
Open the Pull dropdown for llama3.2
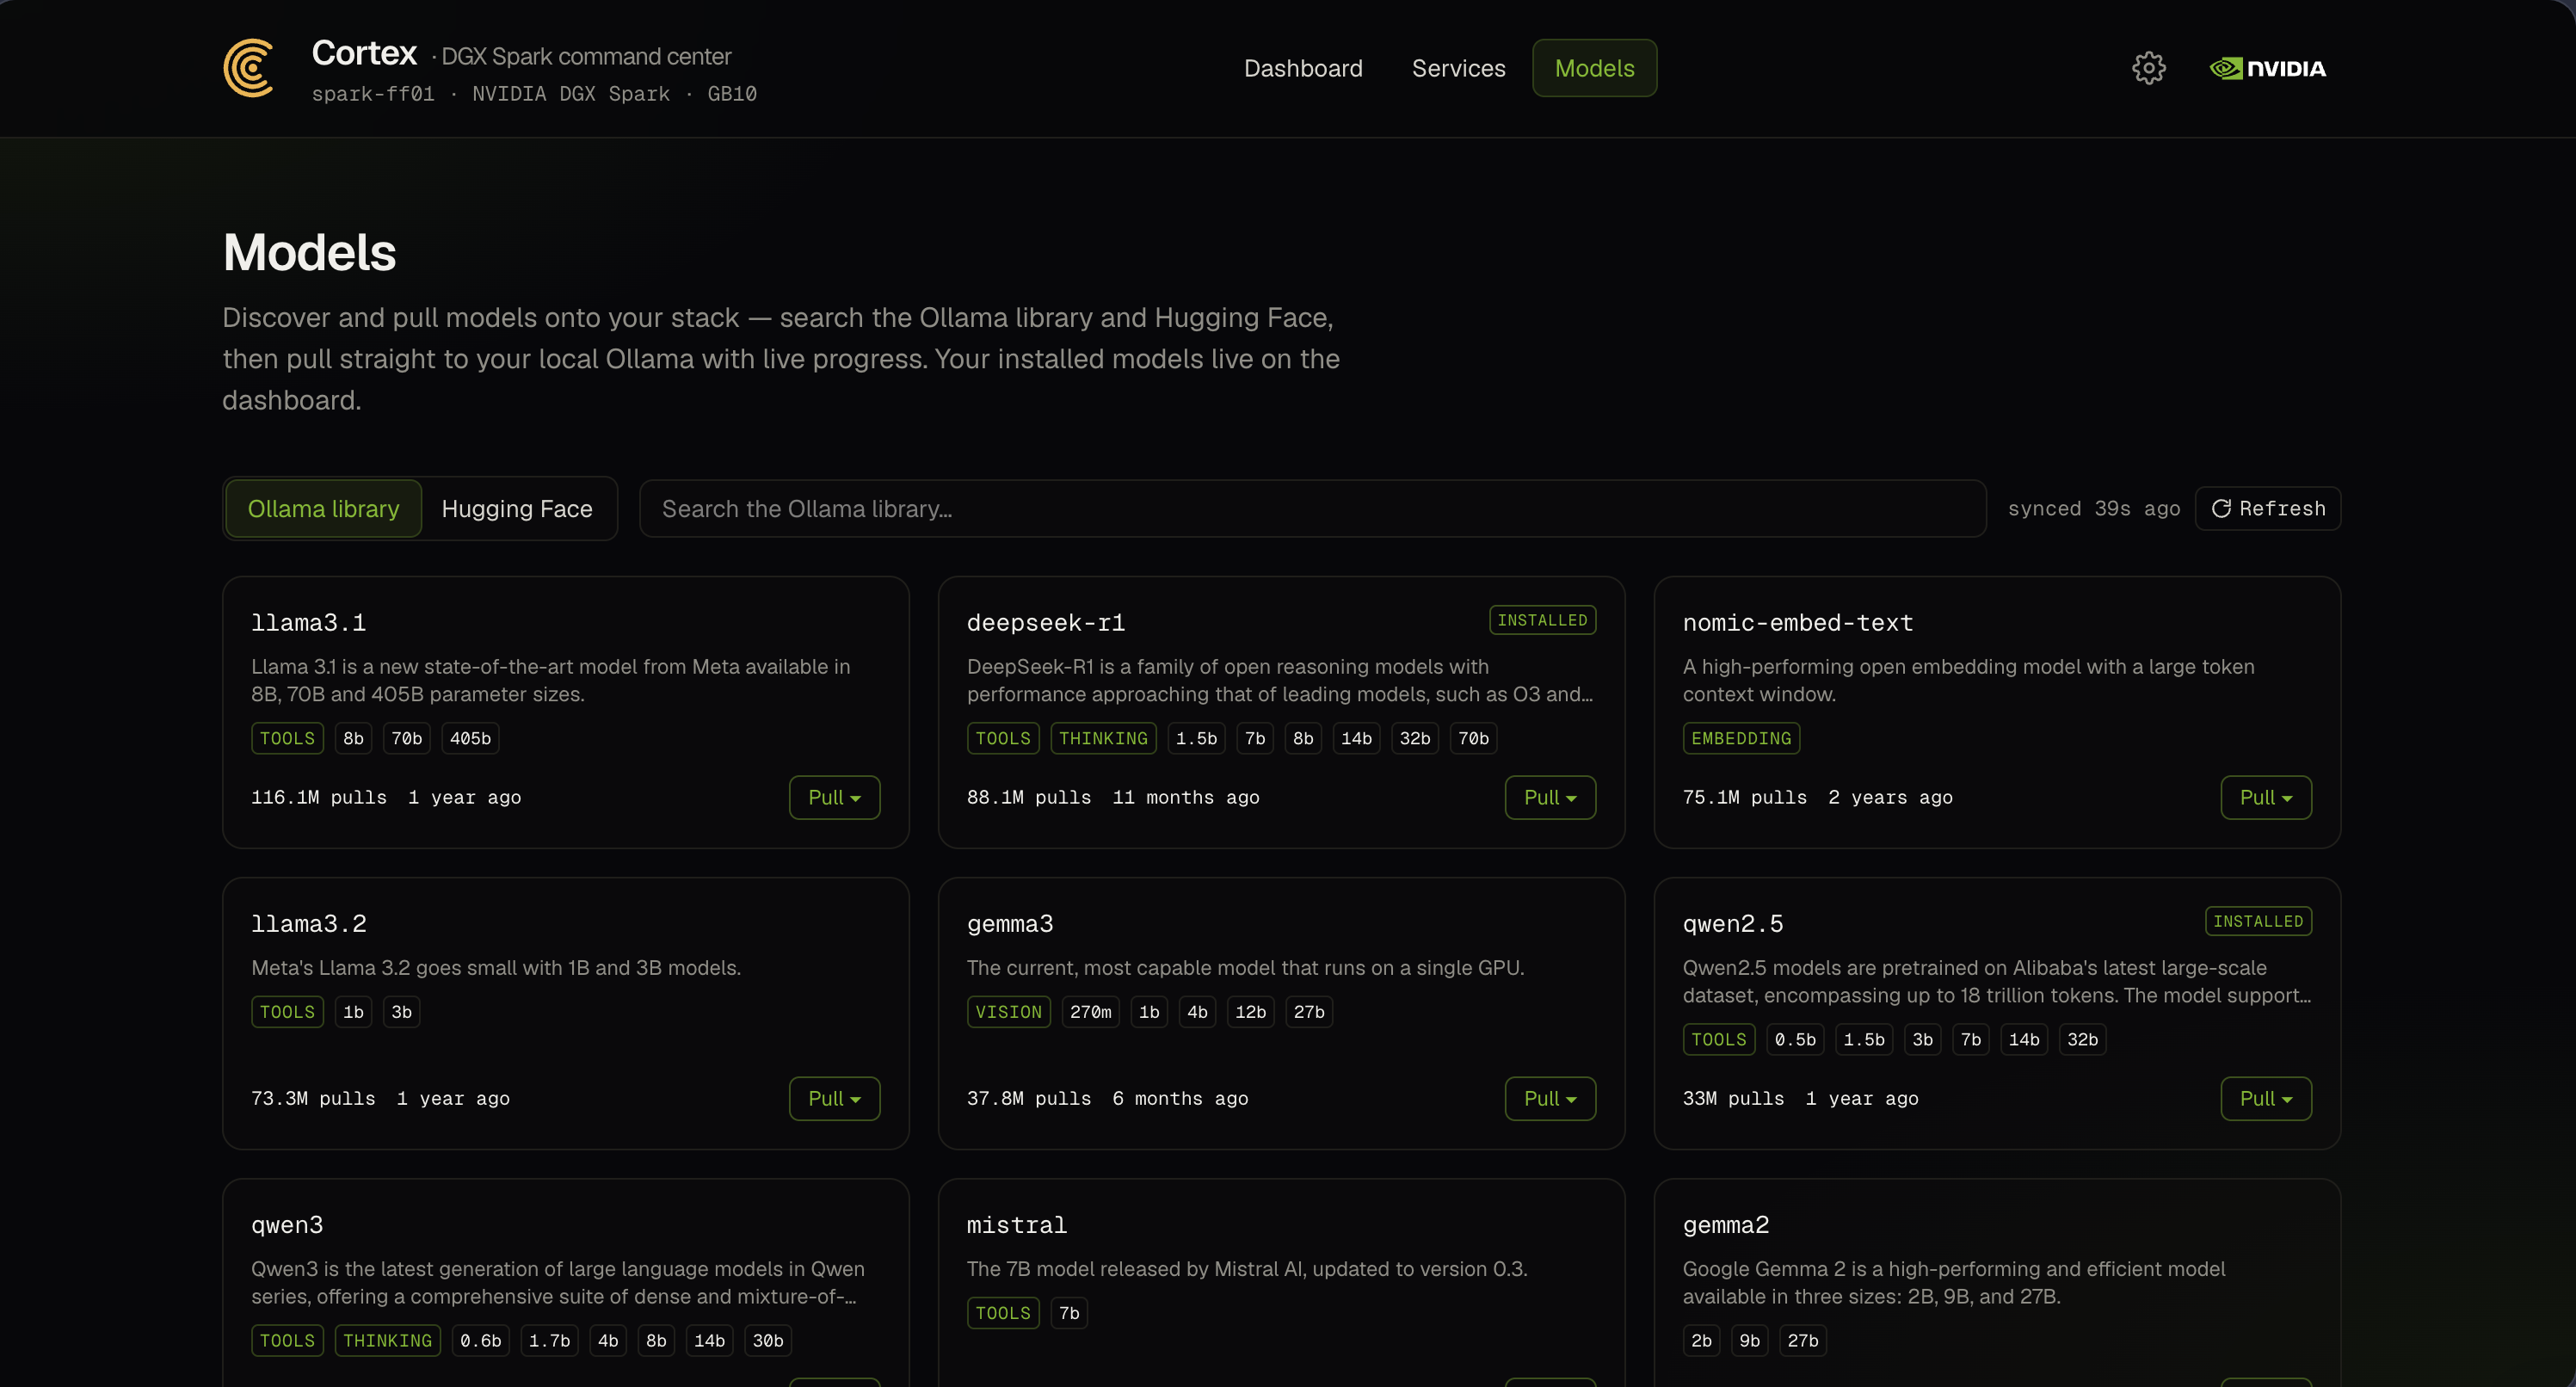(x=834, y=1098)
